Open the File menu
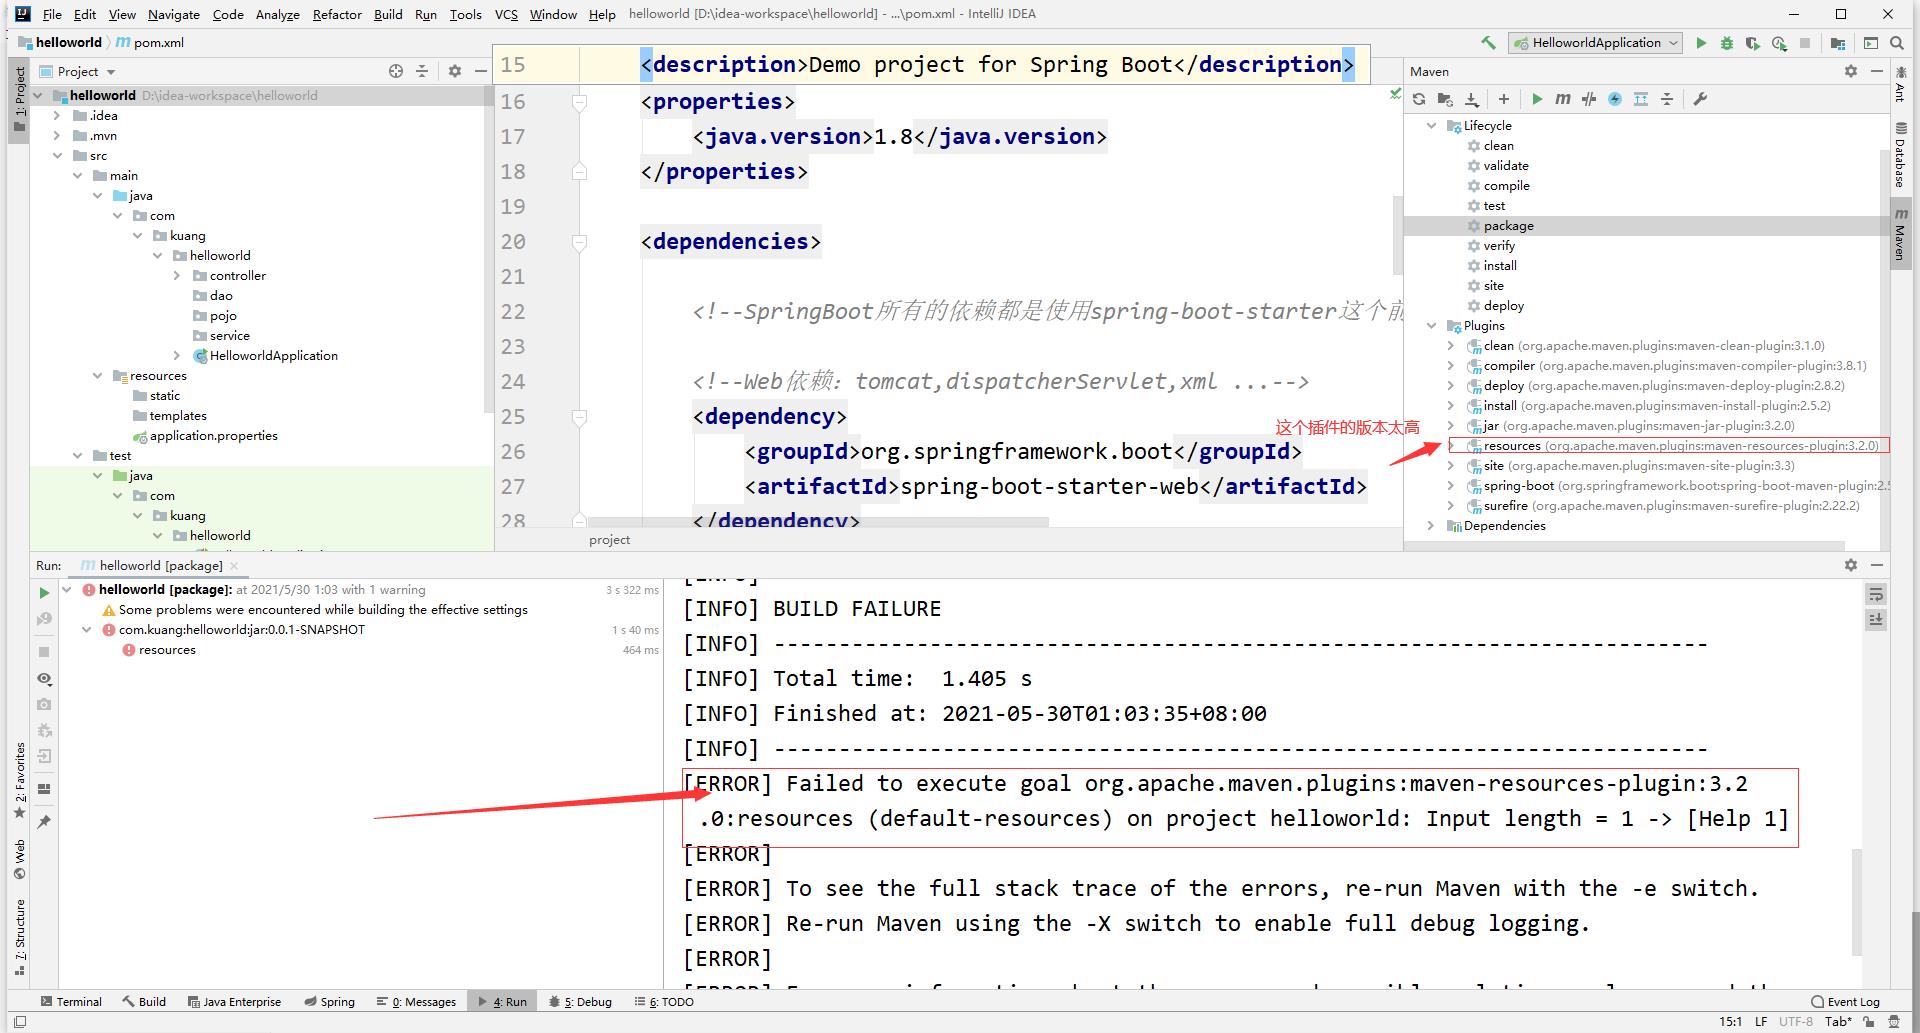The height and width of the screenshot is (1033, 1920). click(52, 14)
